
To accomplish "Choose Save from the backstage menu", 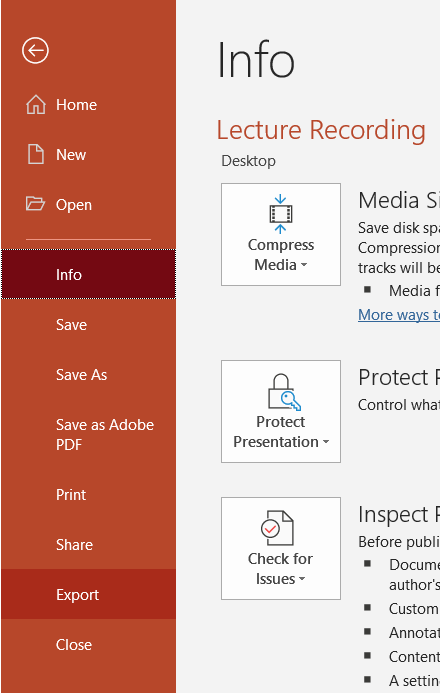I will [88, 325].
